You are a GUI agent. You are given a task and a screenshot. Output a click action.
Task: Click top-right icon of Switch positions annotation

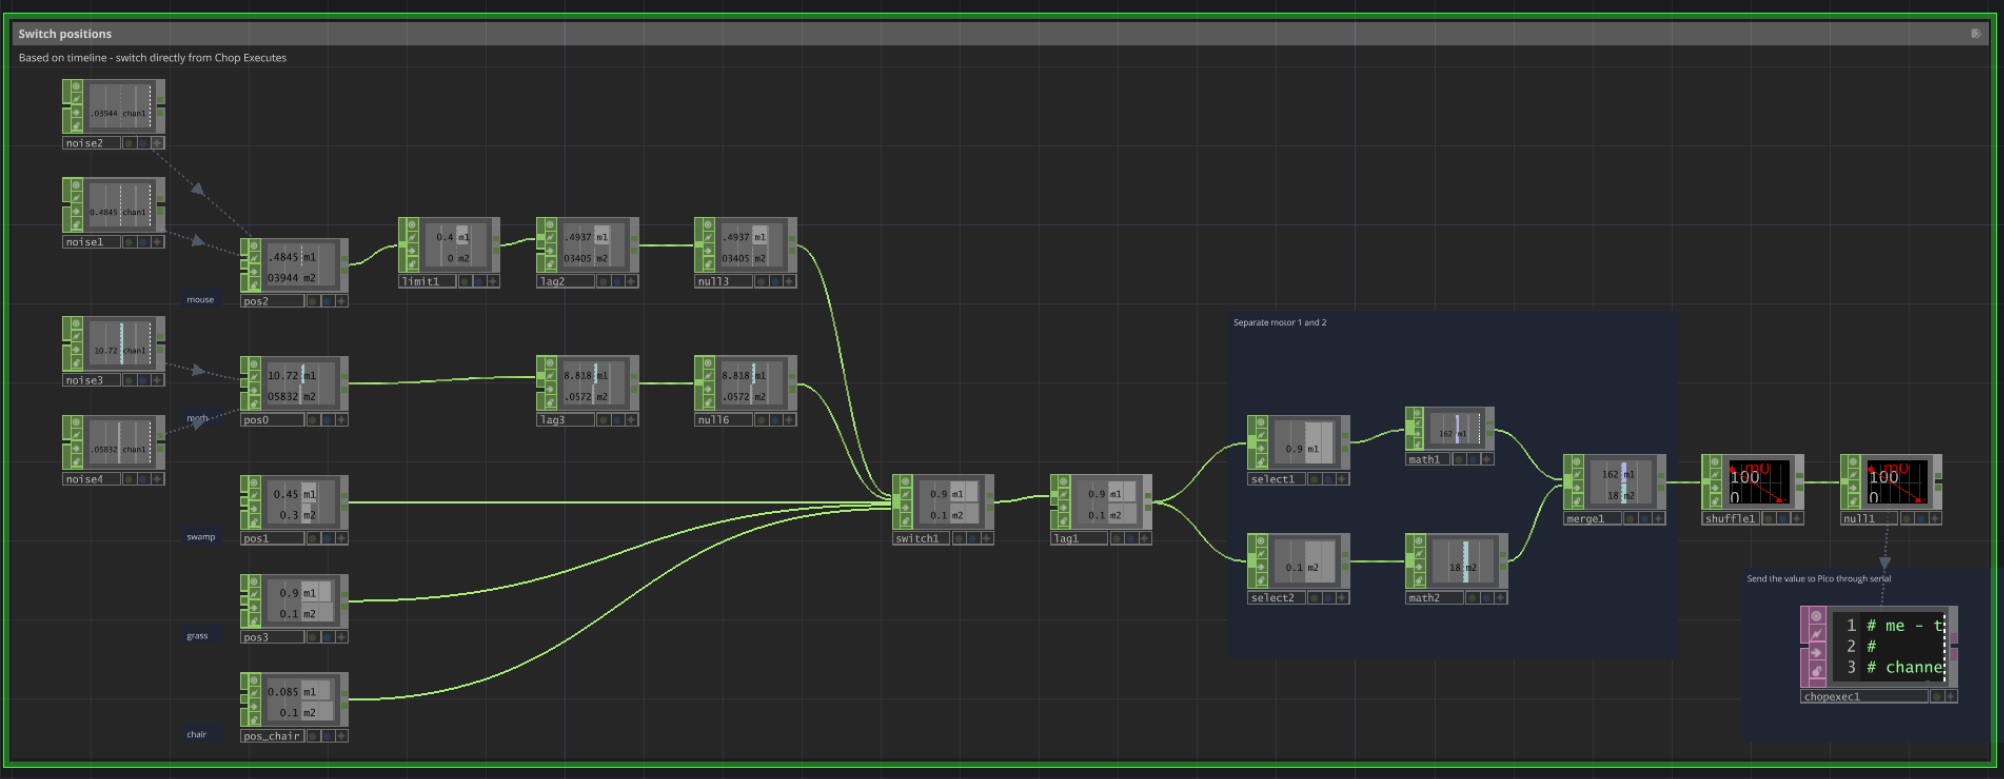pyautogui.click(x=1975, y=34)
